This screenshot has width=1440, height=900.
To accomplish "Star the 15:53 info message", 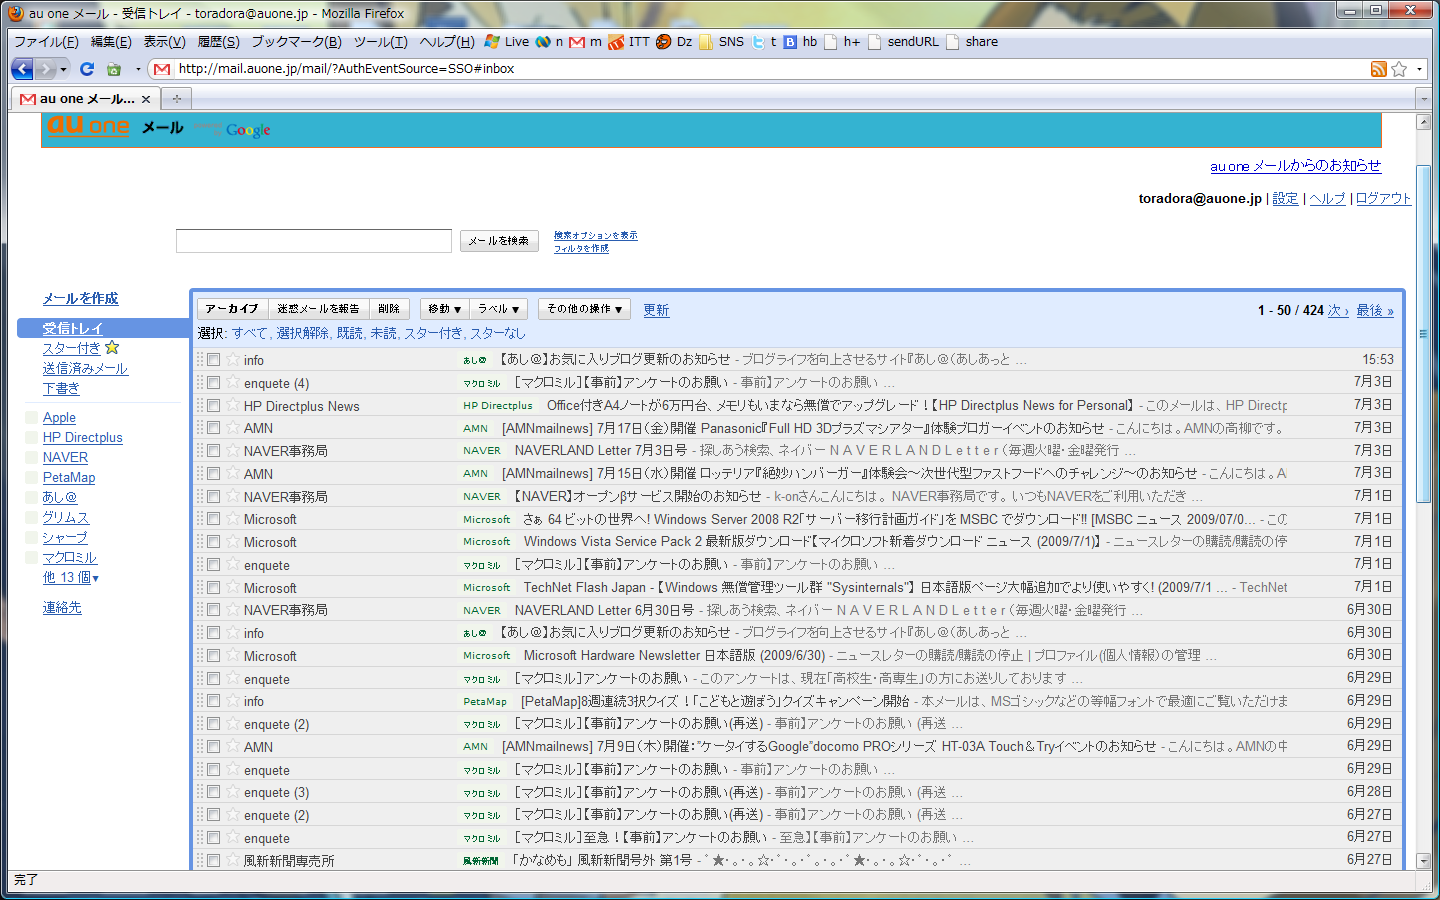I will tap(233, 360).
